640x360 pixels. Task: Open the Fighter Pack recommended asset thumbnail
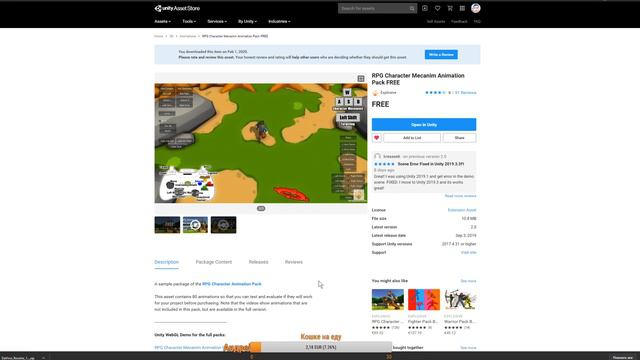click(424, 300)
